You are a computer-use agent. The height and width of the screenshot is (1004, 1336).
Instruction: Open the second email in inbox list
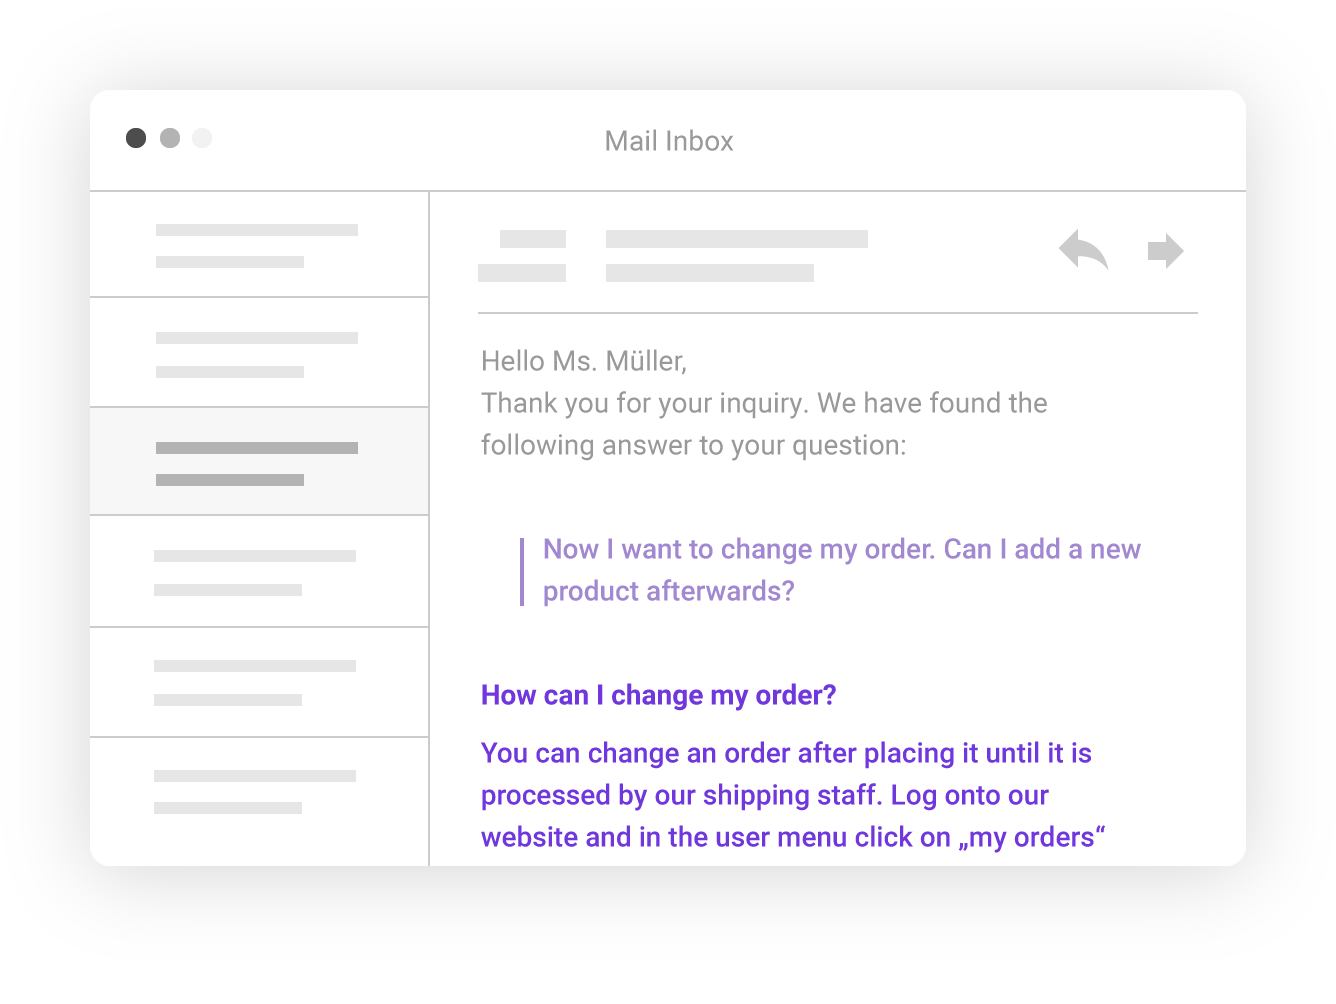click(x=259, y=353)
